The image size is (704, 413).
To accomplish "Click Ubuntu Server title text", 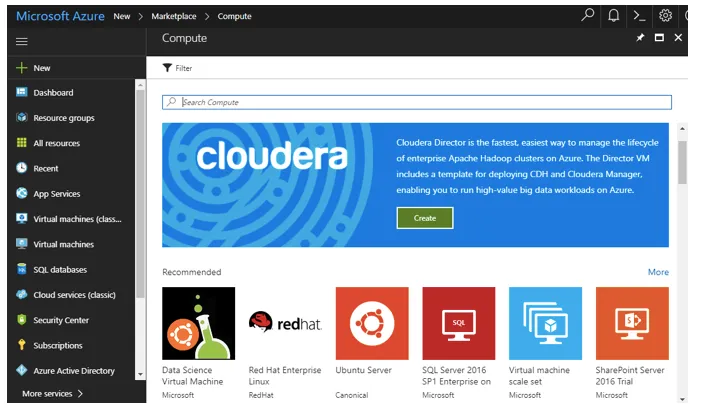I will (363, 370).
